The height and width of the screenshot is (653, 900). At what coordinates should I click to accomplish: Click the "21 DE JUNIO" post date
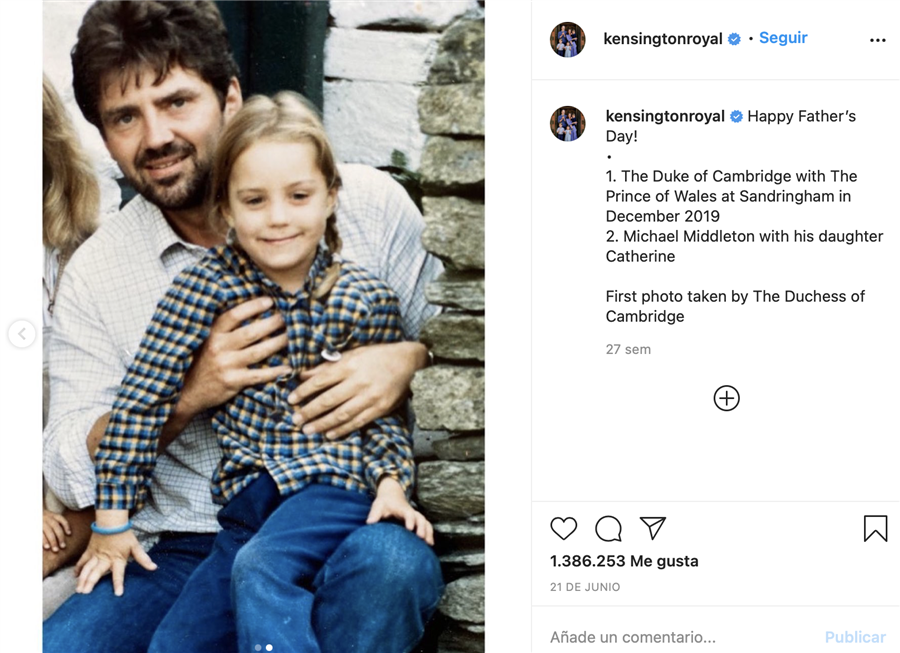(x=585, y=587)
